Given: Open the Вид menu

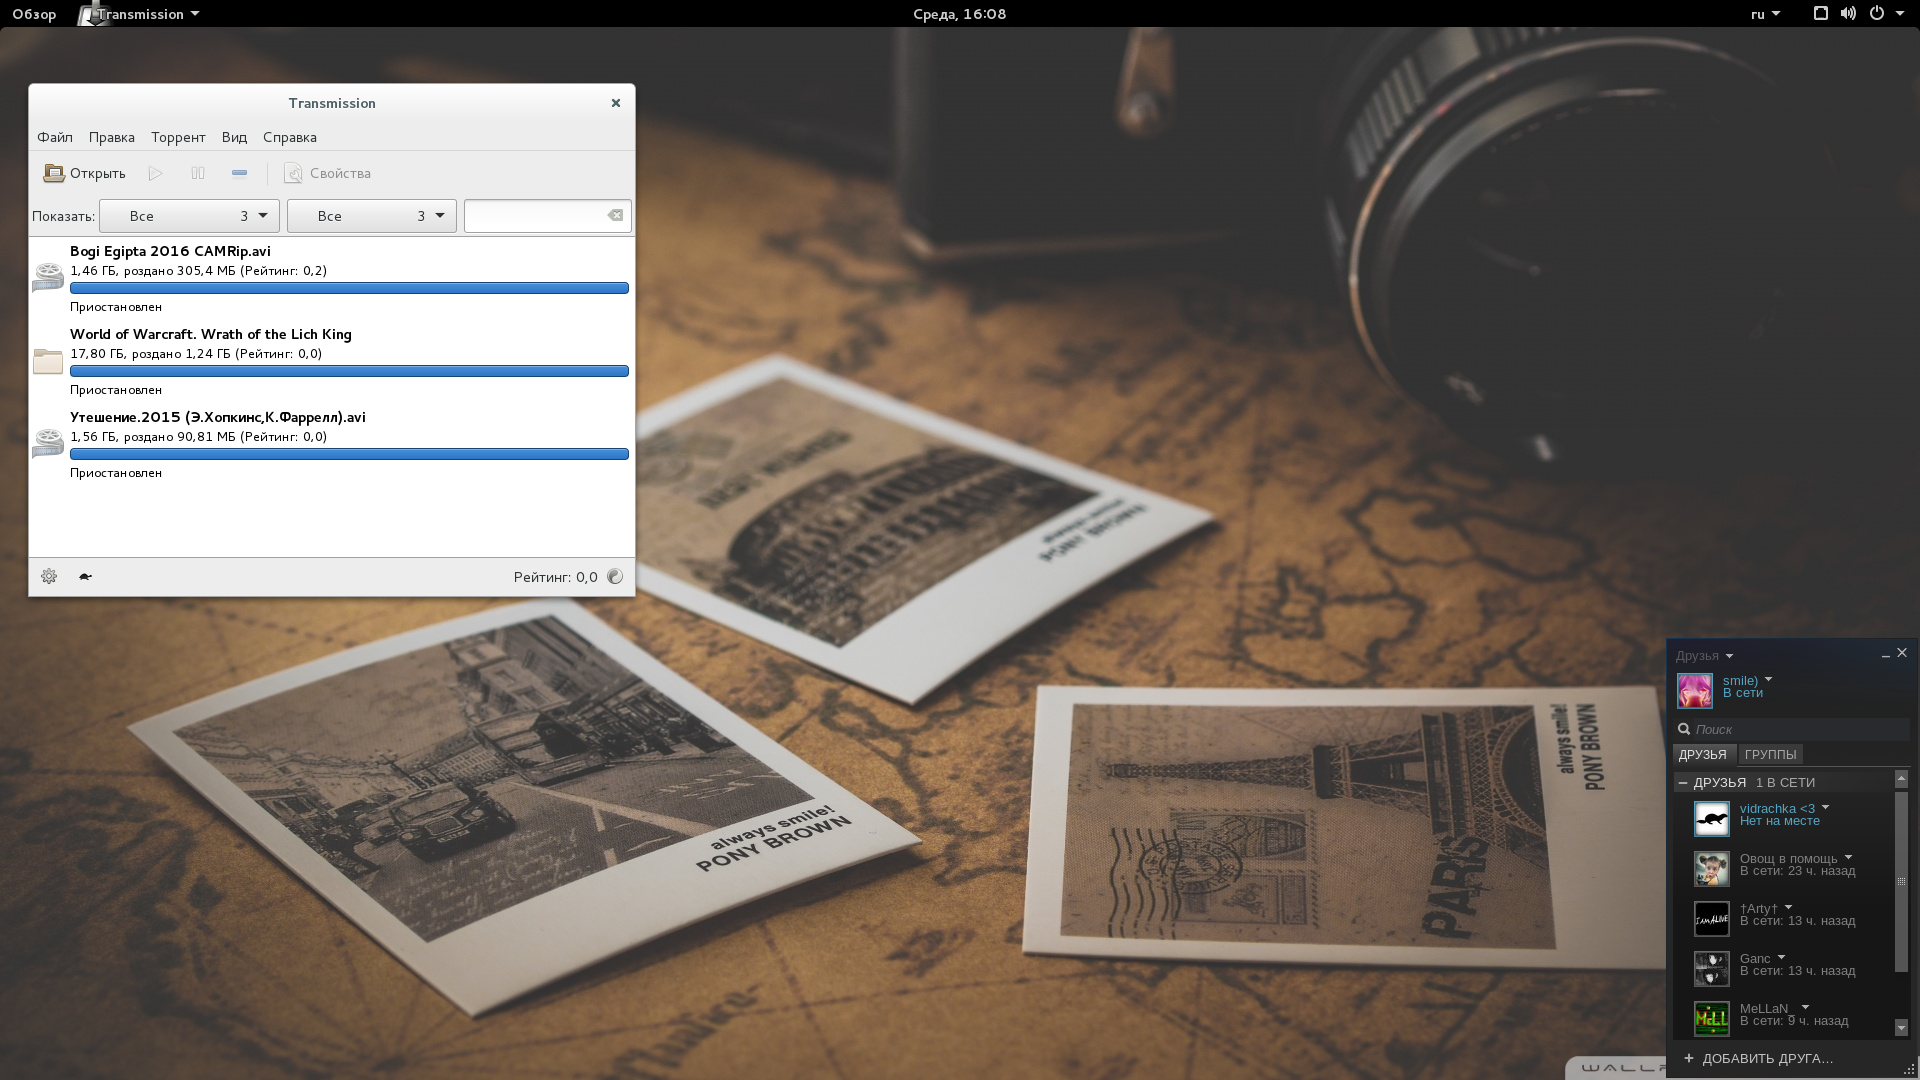Looking at the screenshot, I should [234, 137].
